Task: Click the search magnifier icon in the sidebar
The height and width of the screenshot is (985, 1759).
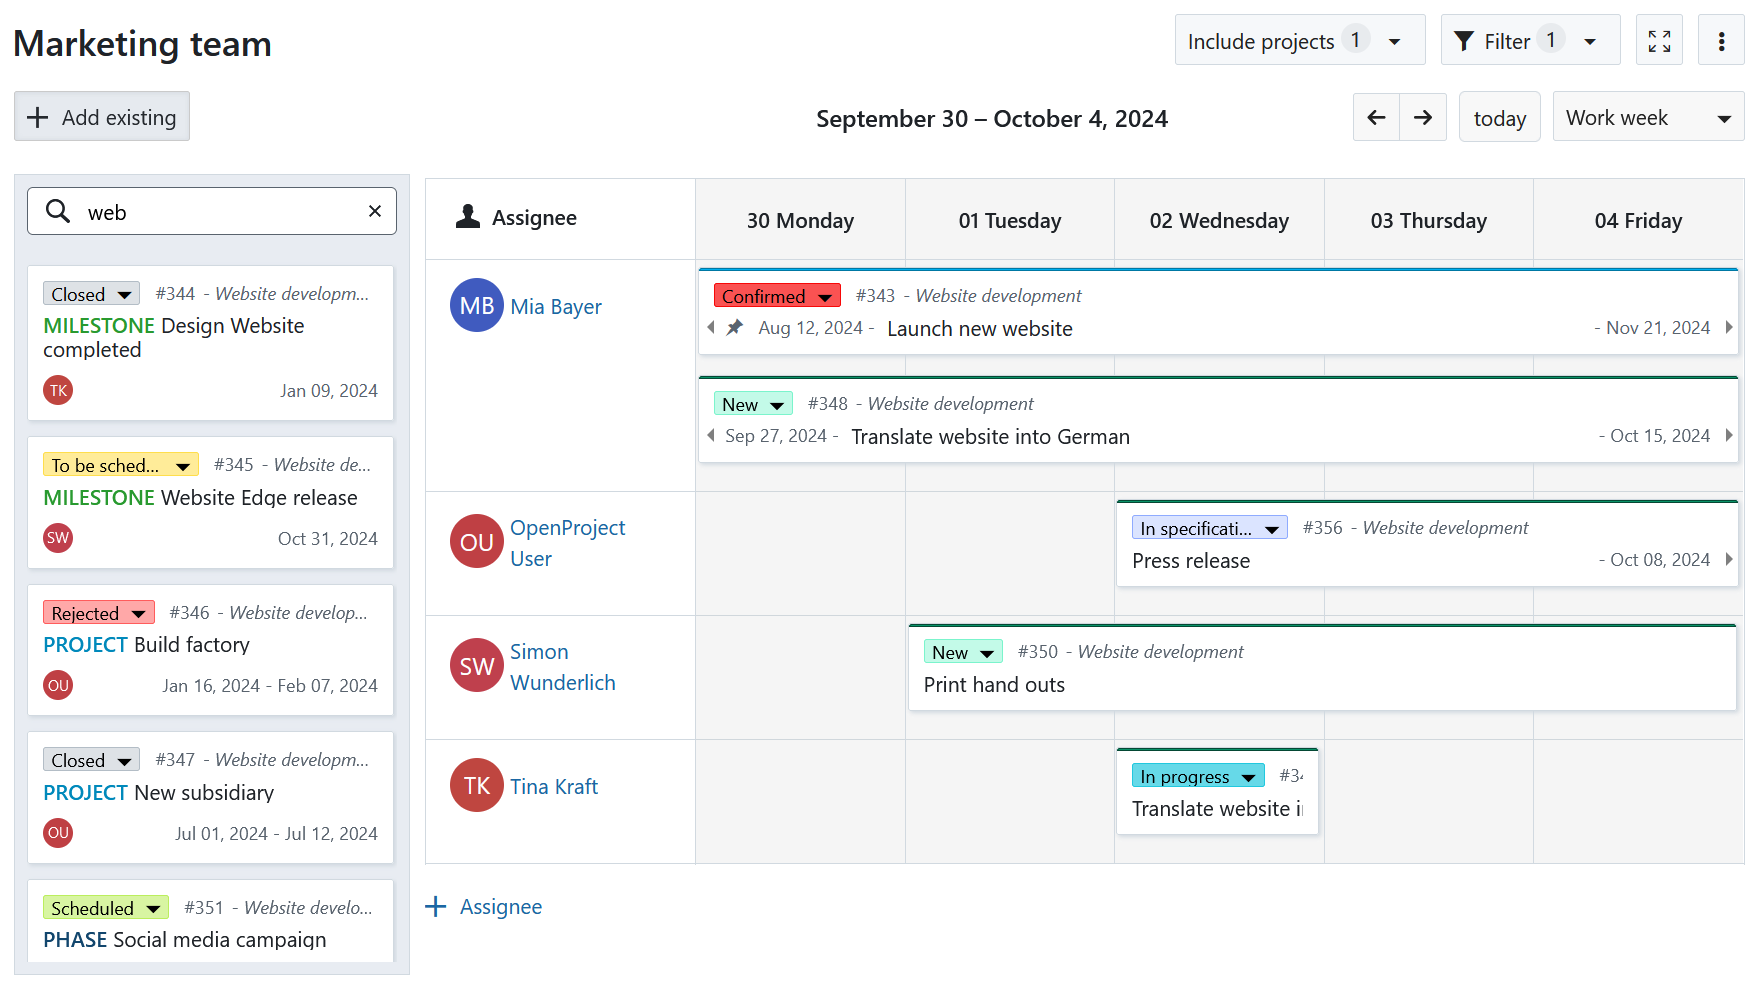Action: (58, 211)
